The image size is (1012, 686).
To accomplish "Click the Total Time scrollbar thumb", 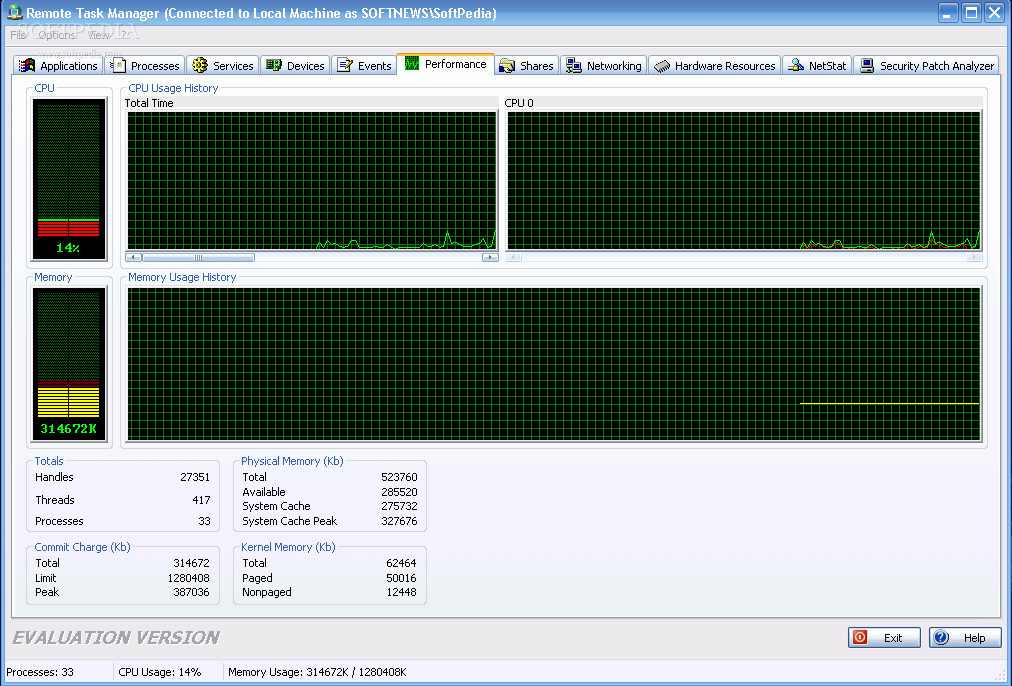I will [x=198, y=257].
